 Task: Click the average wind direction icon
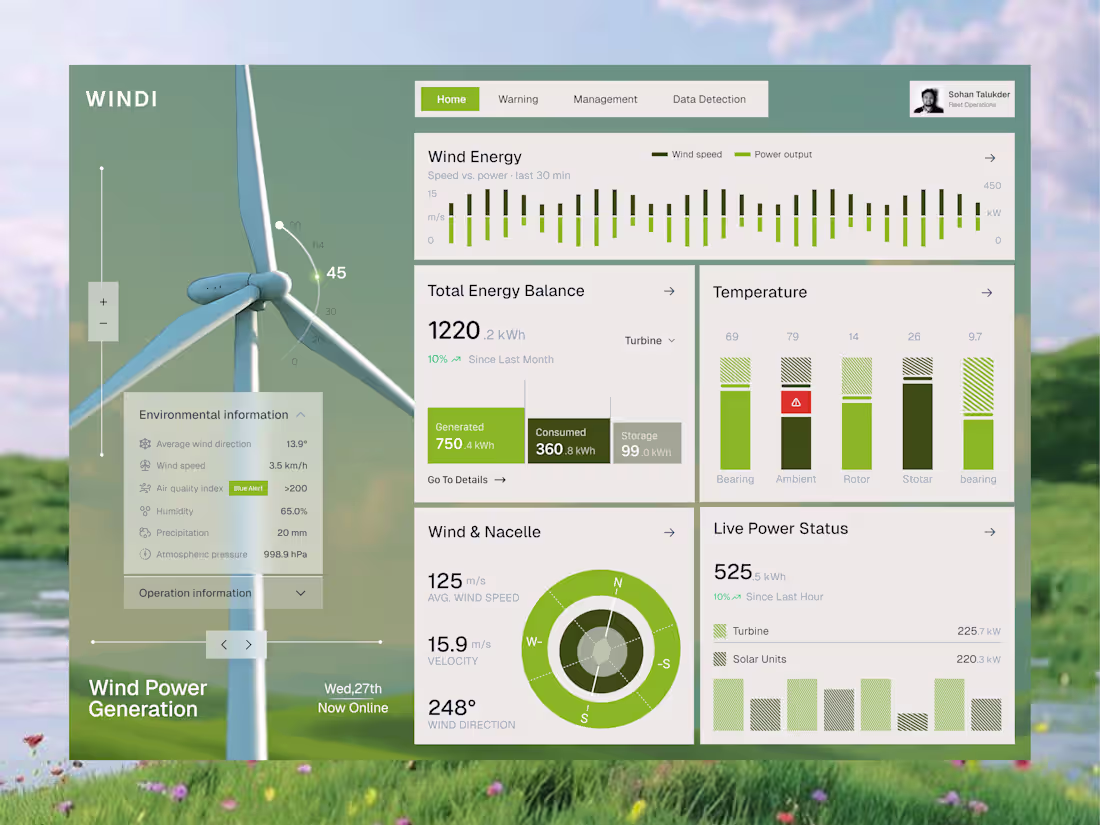click(x=145, y=443)
